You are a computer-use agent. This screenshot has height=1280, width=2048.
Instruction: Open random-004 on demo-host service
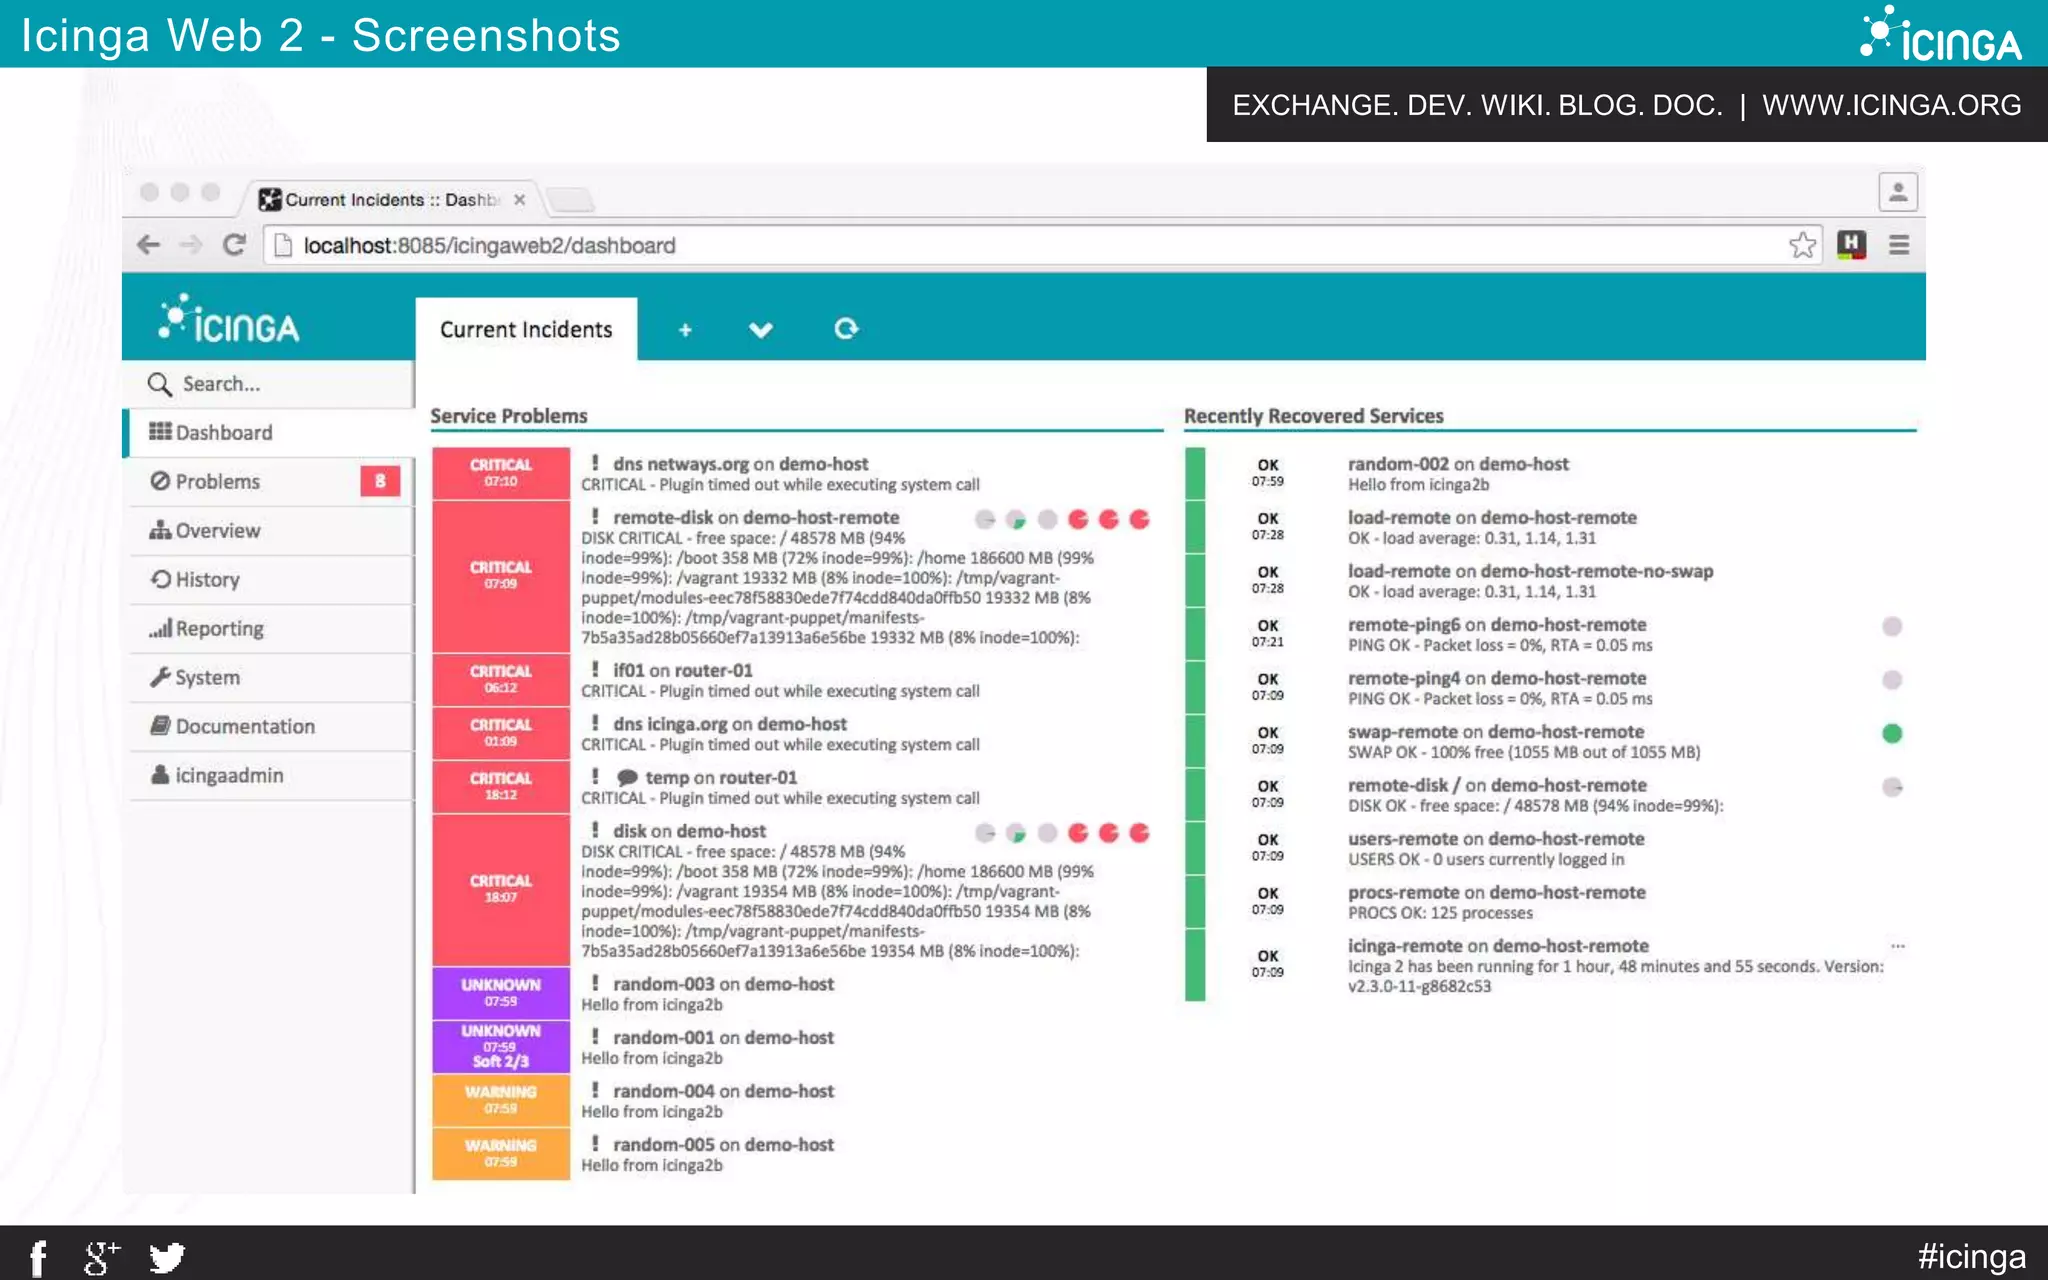723,1091
